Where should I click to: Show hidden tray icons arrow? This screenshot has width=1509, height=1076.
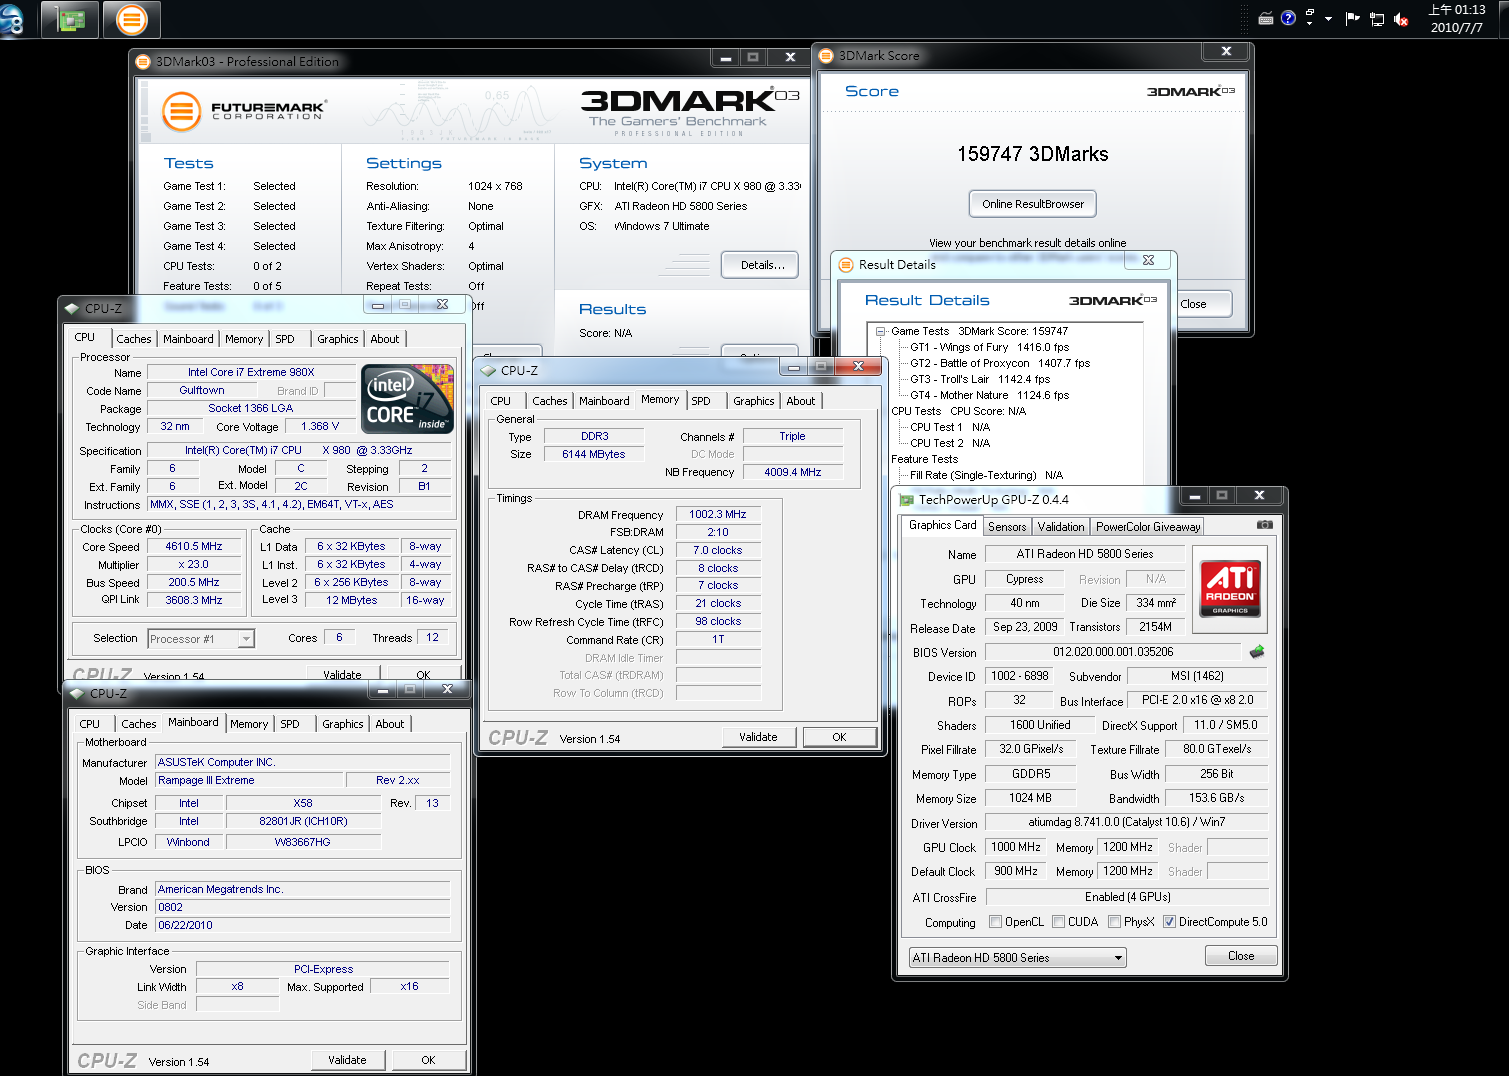pyautogui.click(x=1328, y=19)
